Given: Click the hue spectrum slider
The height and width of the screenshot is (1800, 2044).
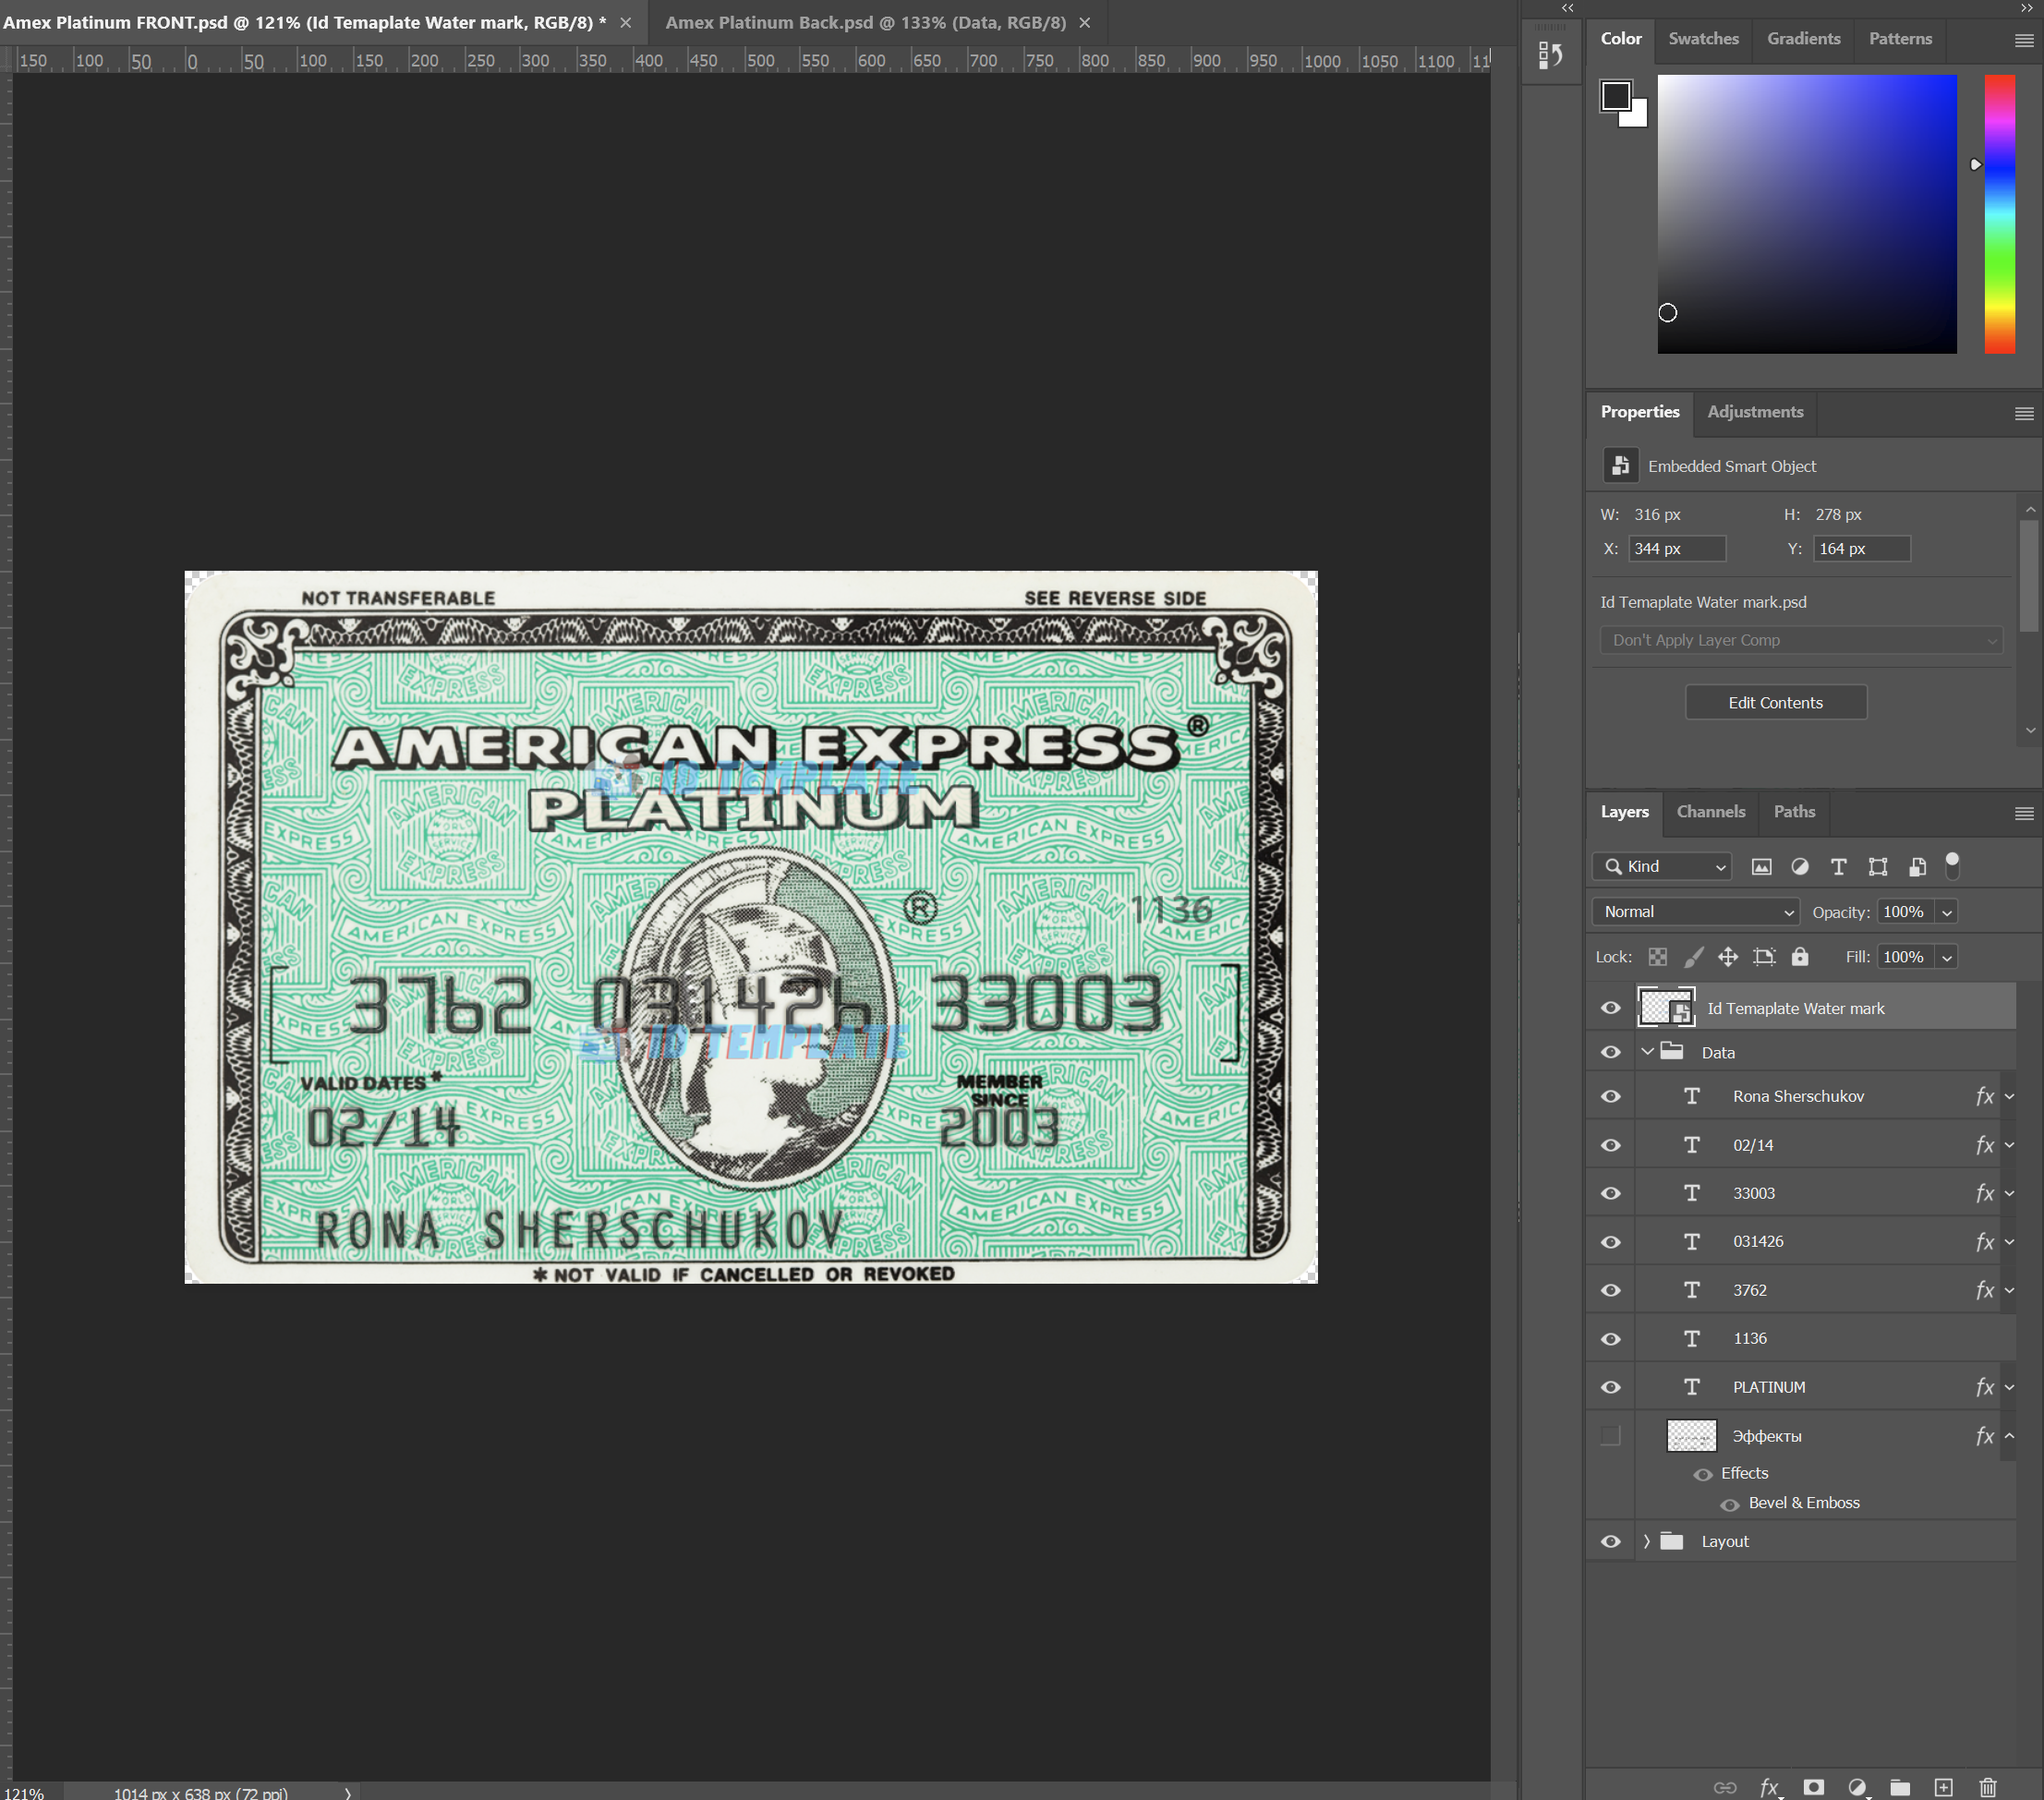Looking at the screenshot, I should pyautogui.click(x=1999, y=214).
